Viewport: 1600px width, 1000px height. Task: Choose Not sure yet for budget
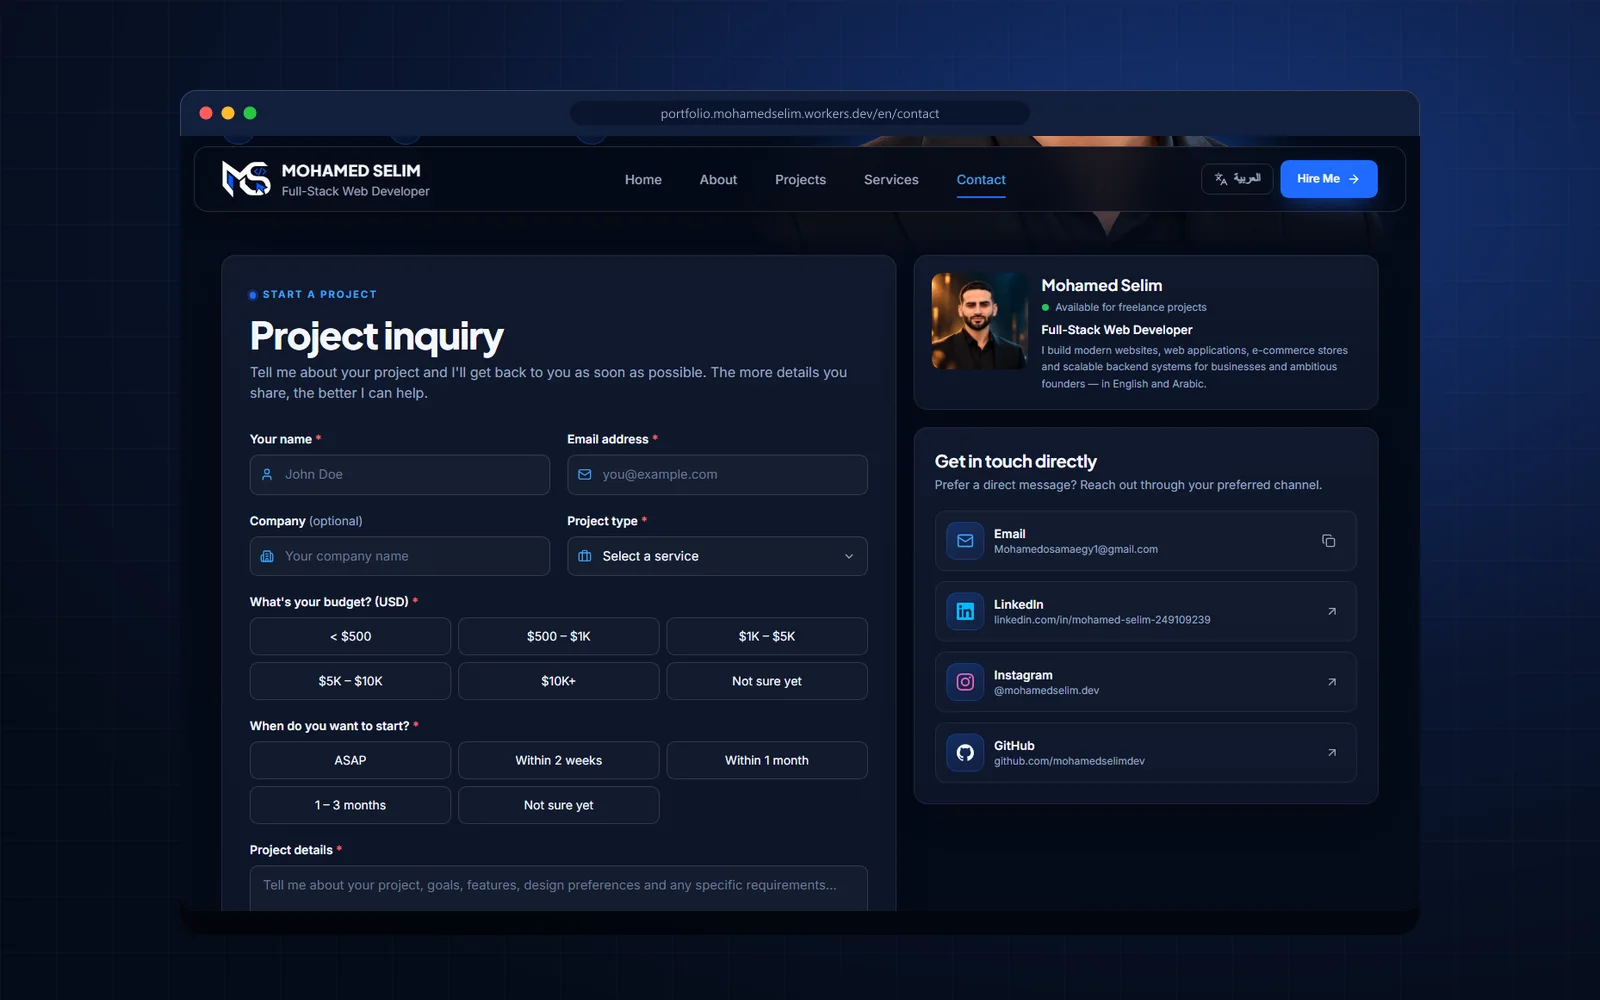point(767,681)
